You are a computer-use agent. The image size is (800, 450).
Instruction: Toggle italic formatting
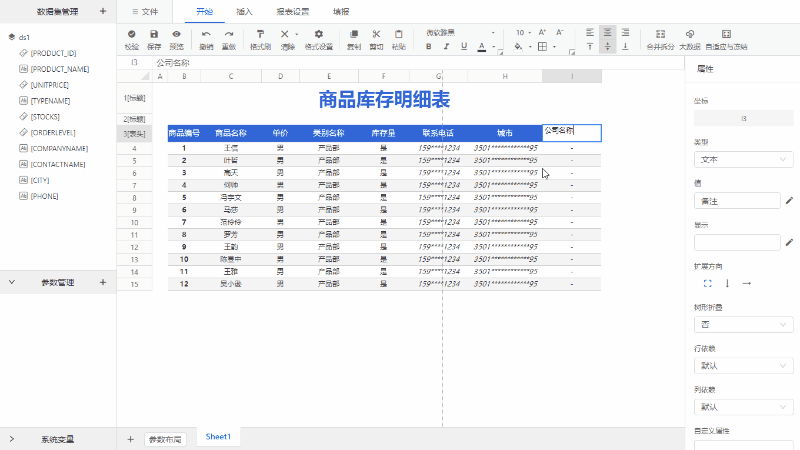(446, 46)
